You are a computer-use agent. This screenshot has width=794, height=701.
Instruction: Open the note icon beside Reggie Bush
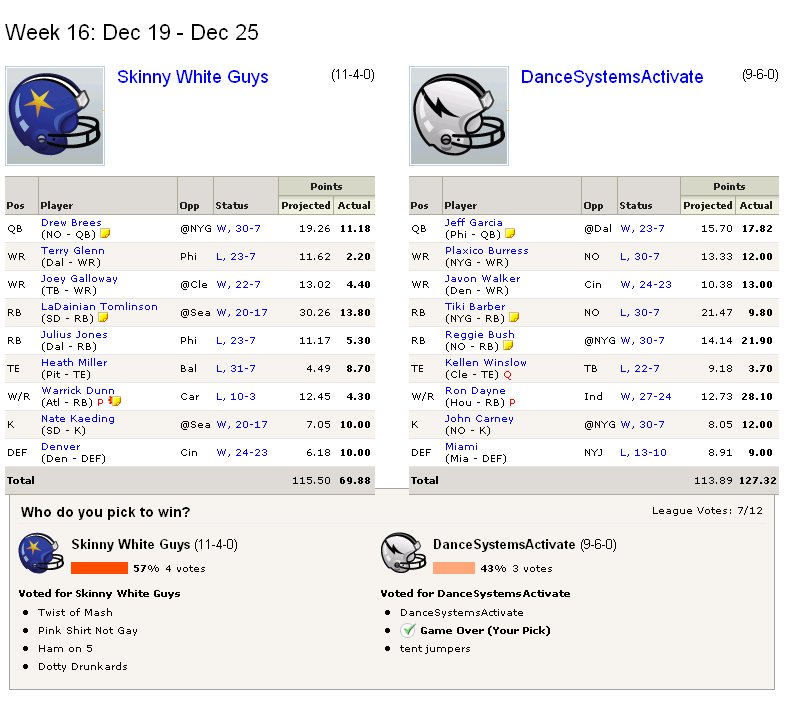coord(508,345)
